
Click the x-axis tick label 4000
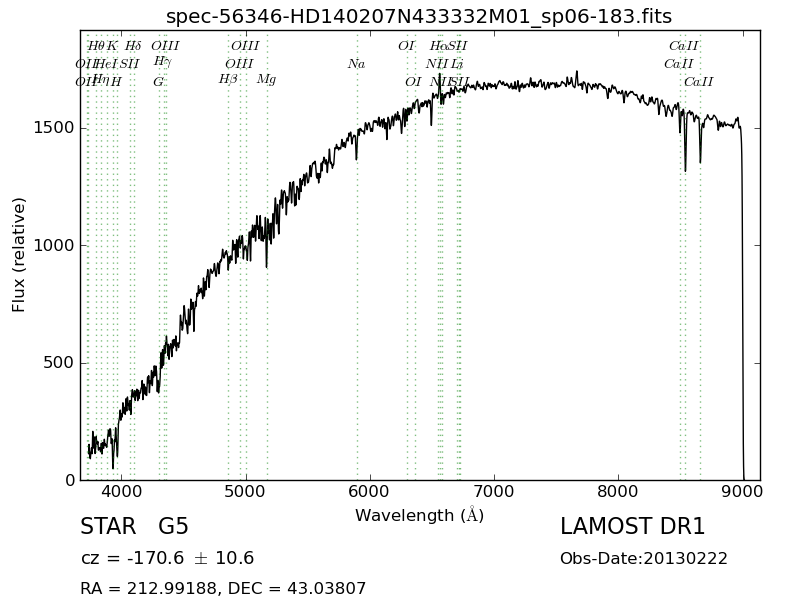pyautogui.click(x=121, y=492)
